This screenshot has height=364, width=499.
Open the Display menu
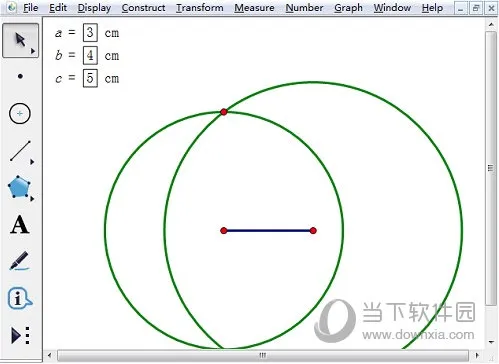click(94, 7)
